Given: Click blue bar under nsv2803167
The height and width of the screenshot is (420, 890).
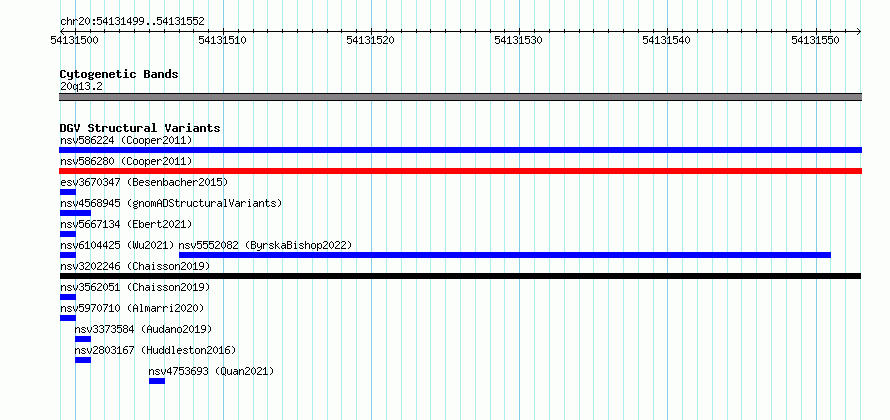Looking at the screenshot, I should [83, 360].
